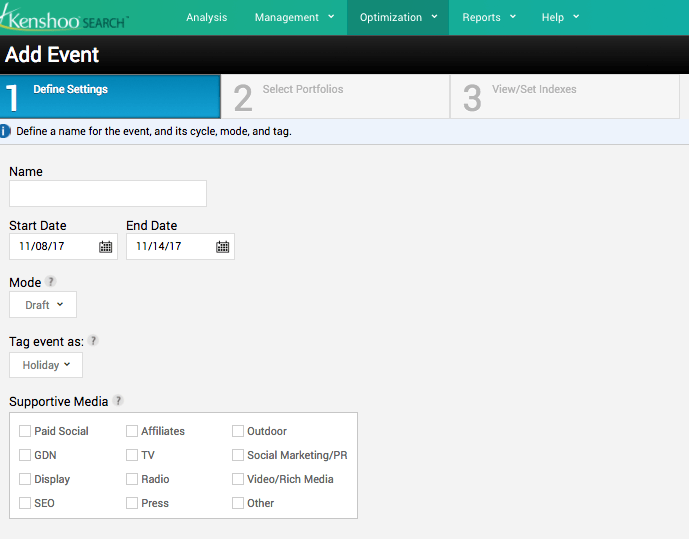This screenshot has width=689, height=539.
Task: Enable the GDN checkbox
Action: tap(25, 455)
